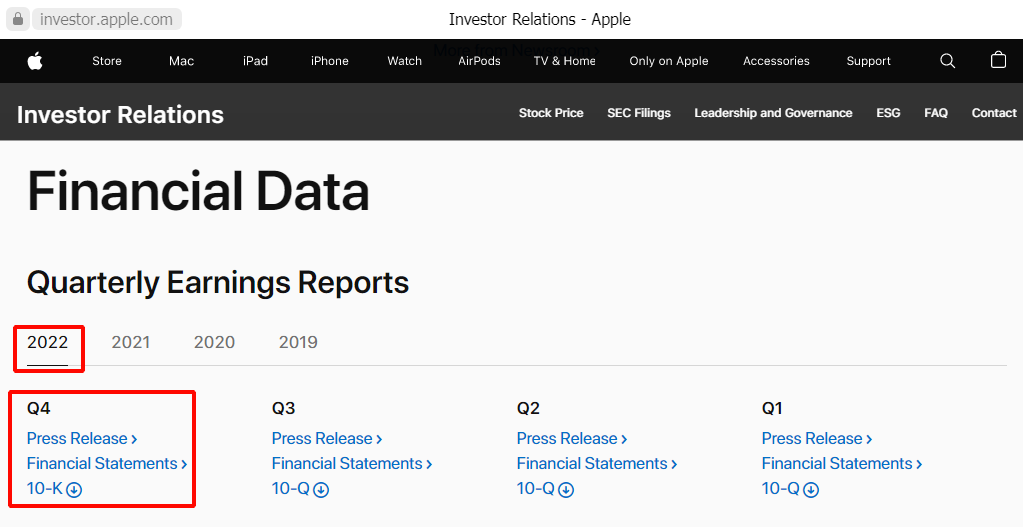The image size is (1023, 527).
Task: Switch to the 2021 tab
Action: (131, 342)
